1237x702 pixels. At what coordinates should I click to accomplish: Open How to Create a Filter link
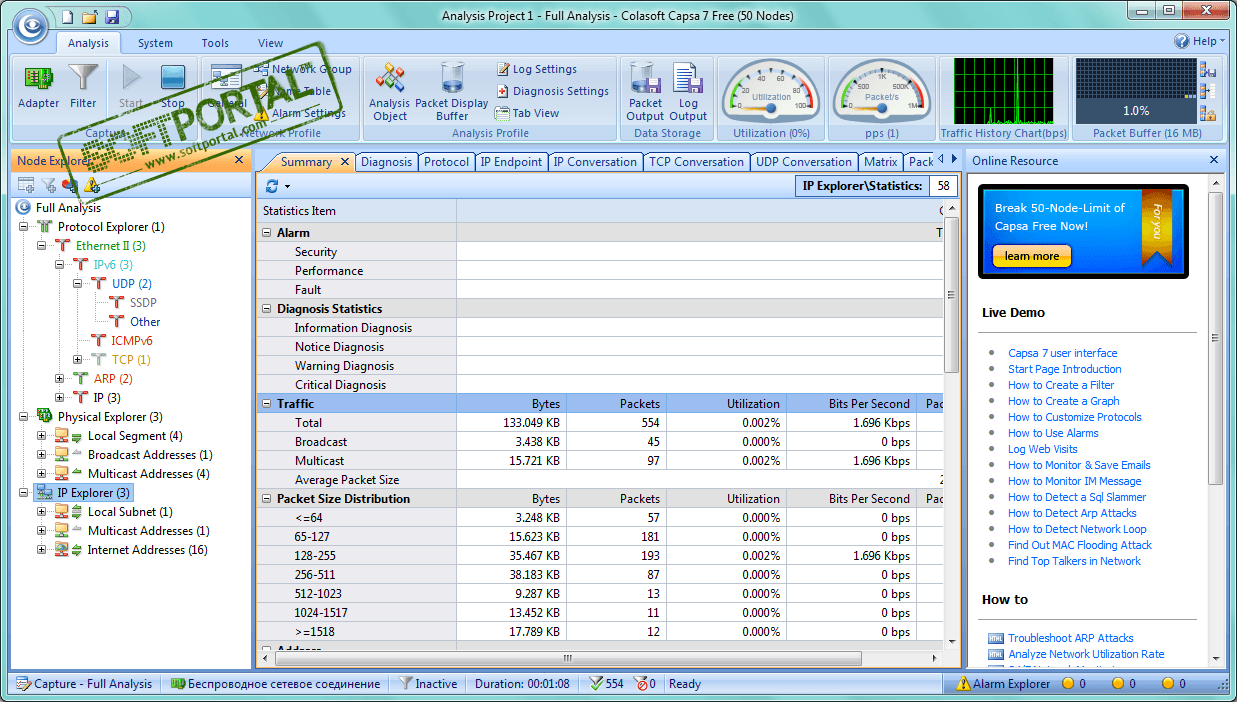[1061, 385]
